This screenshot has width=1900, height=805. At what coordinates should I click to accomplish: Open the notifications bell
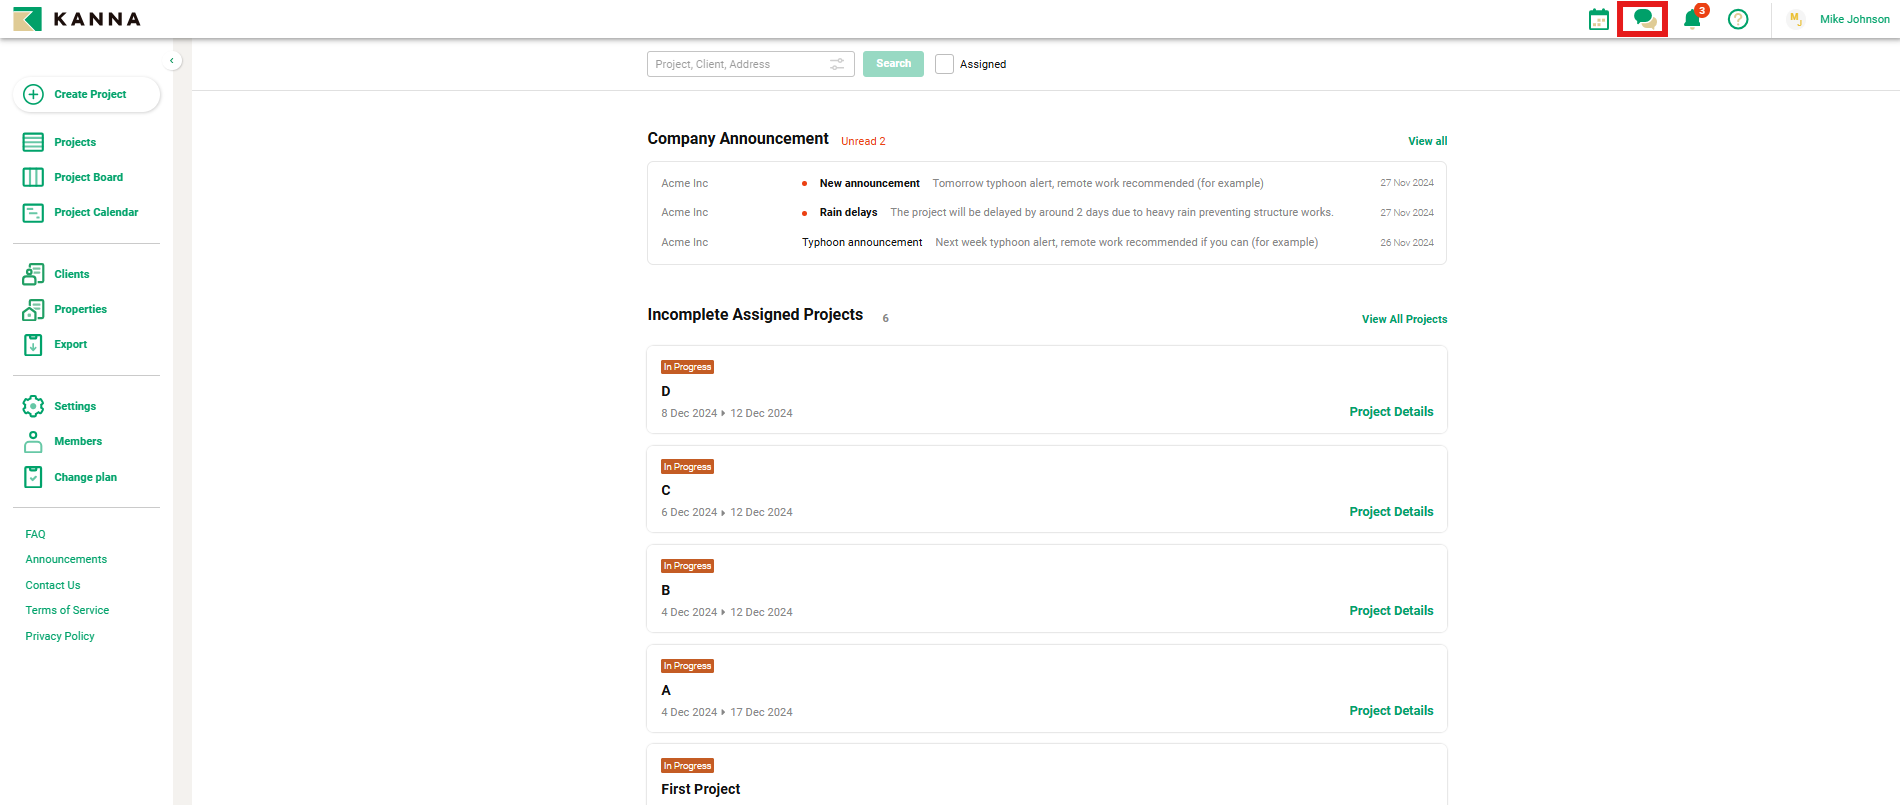pyautogui.click(x=1692, y=19)
